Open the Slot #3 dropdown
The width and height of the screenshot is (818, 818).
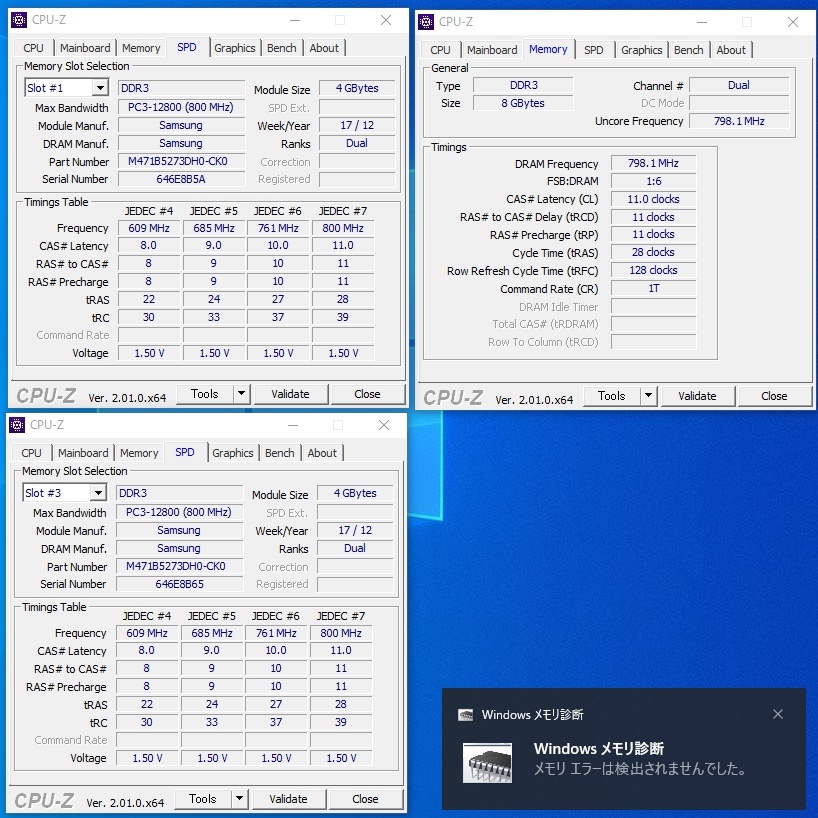98,492
